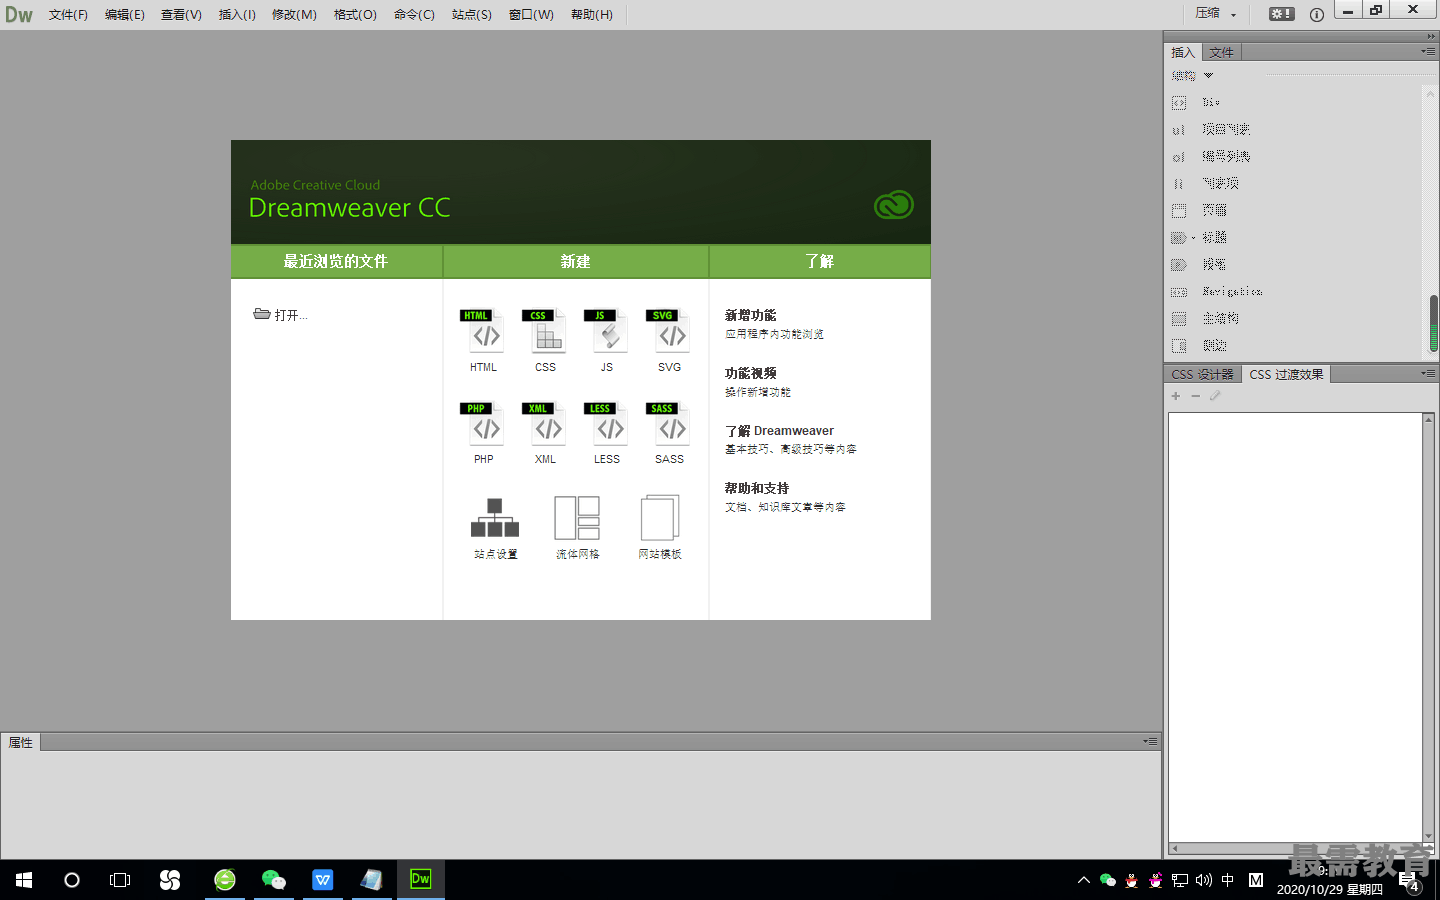Viewport: 1440px width, 900px height.
Task: Click CSS panel scrollbar down arrow
Action: pos(1428,836)
